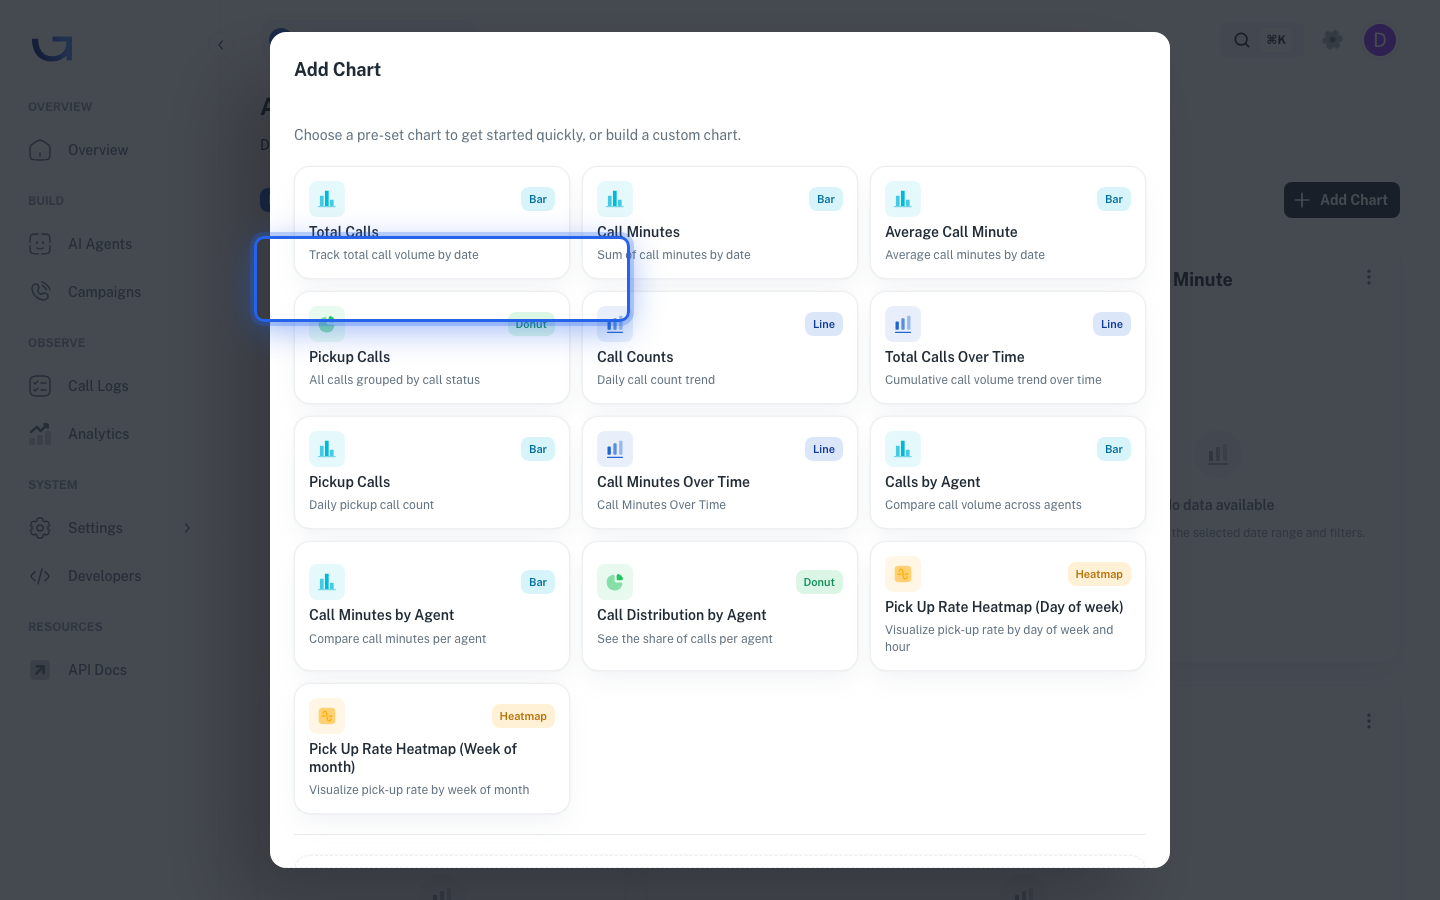Click the bar icon on Calls by Agent card

coord(903,449)
